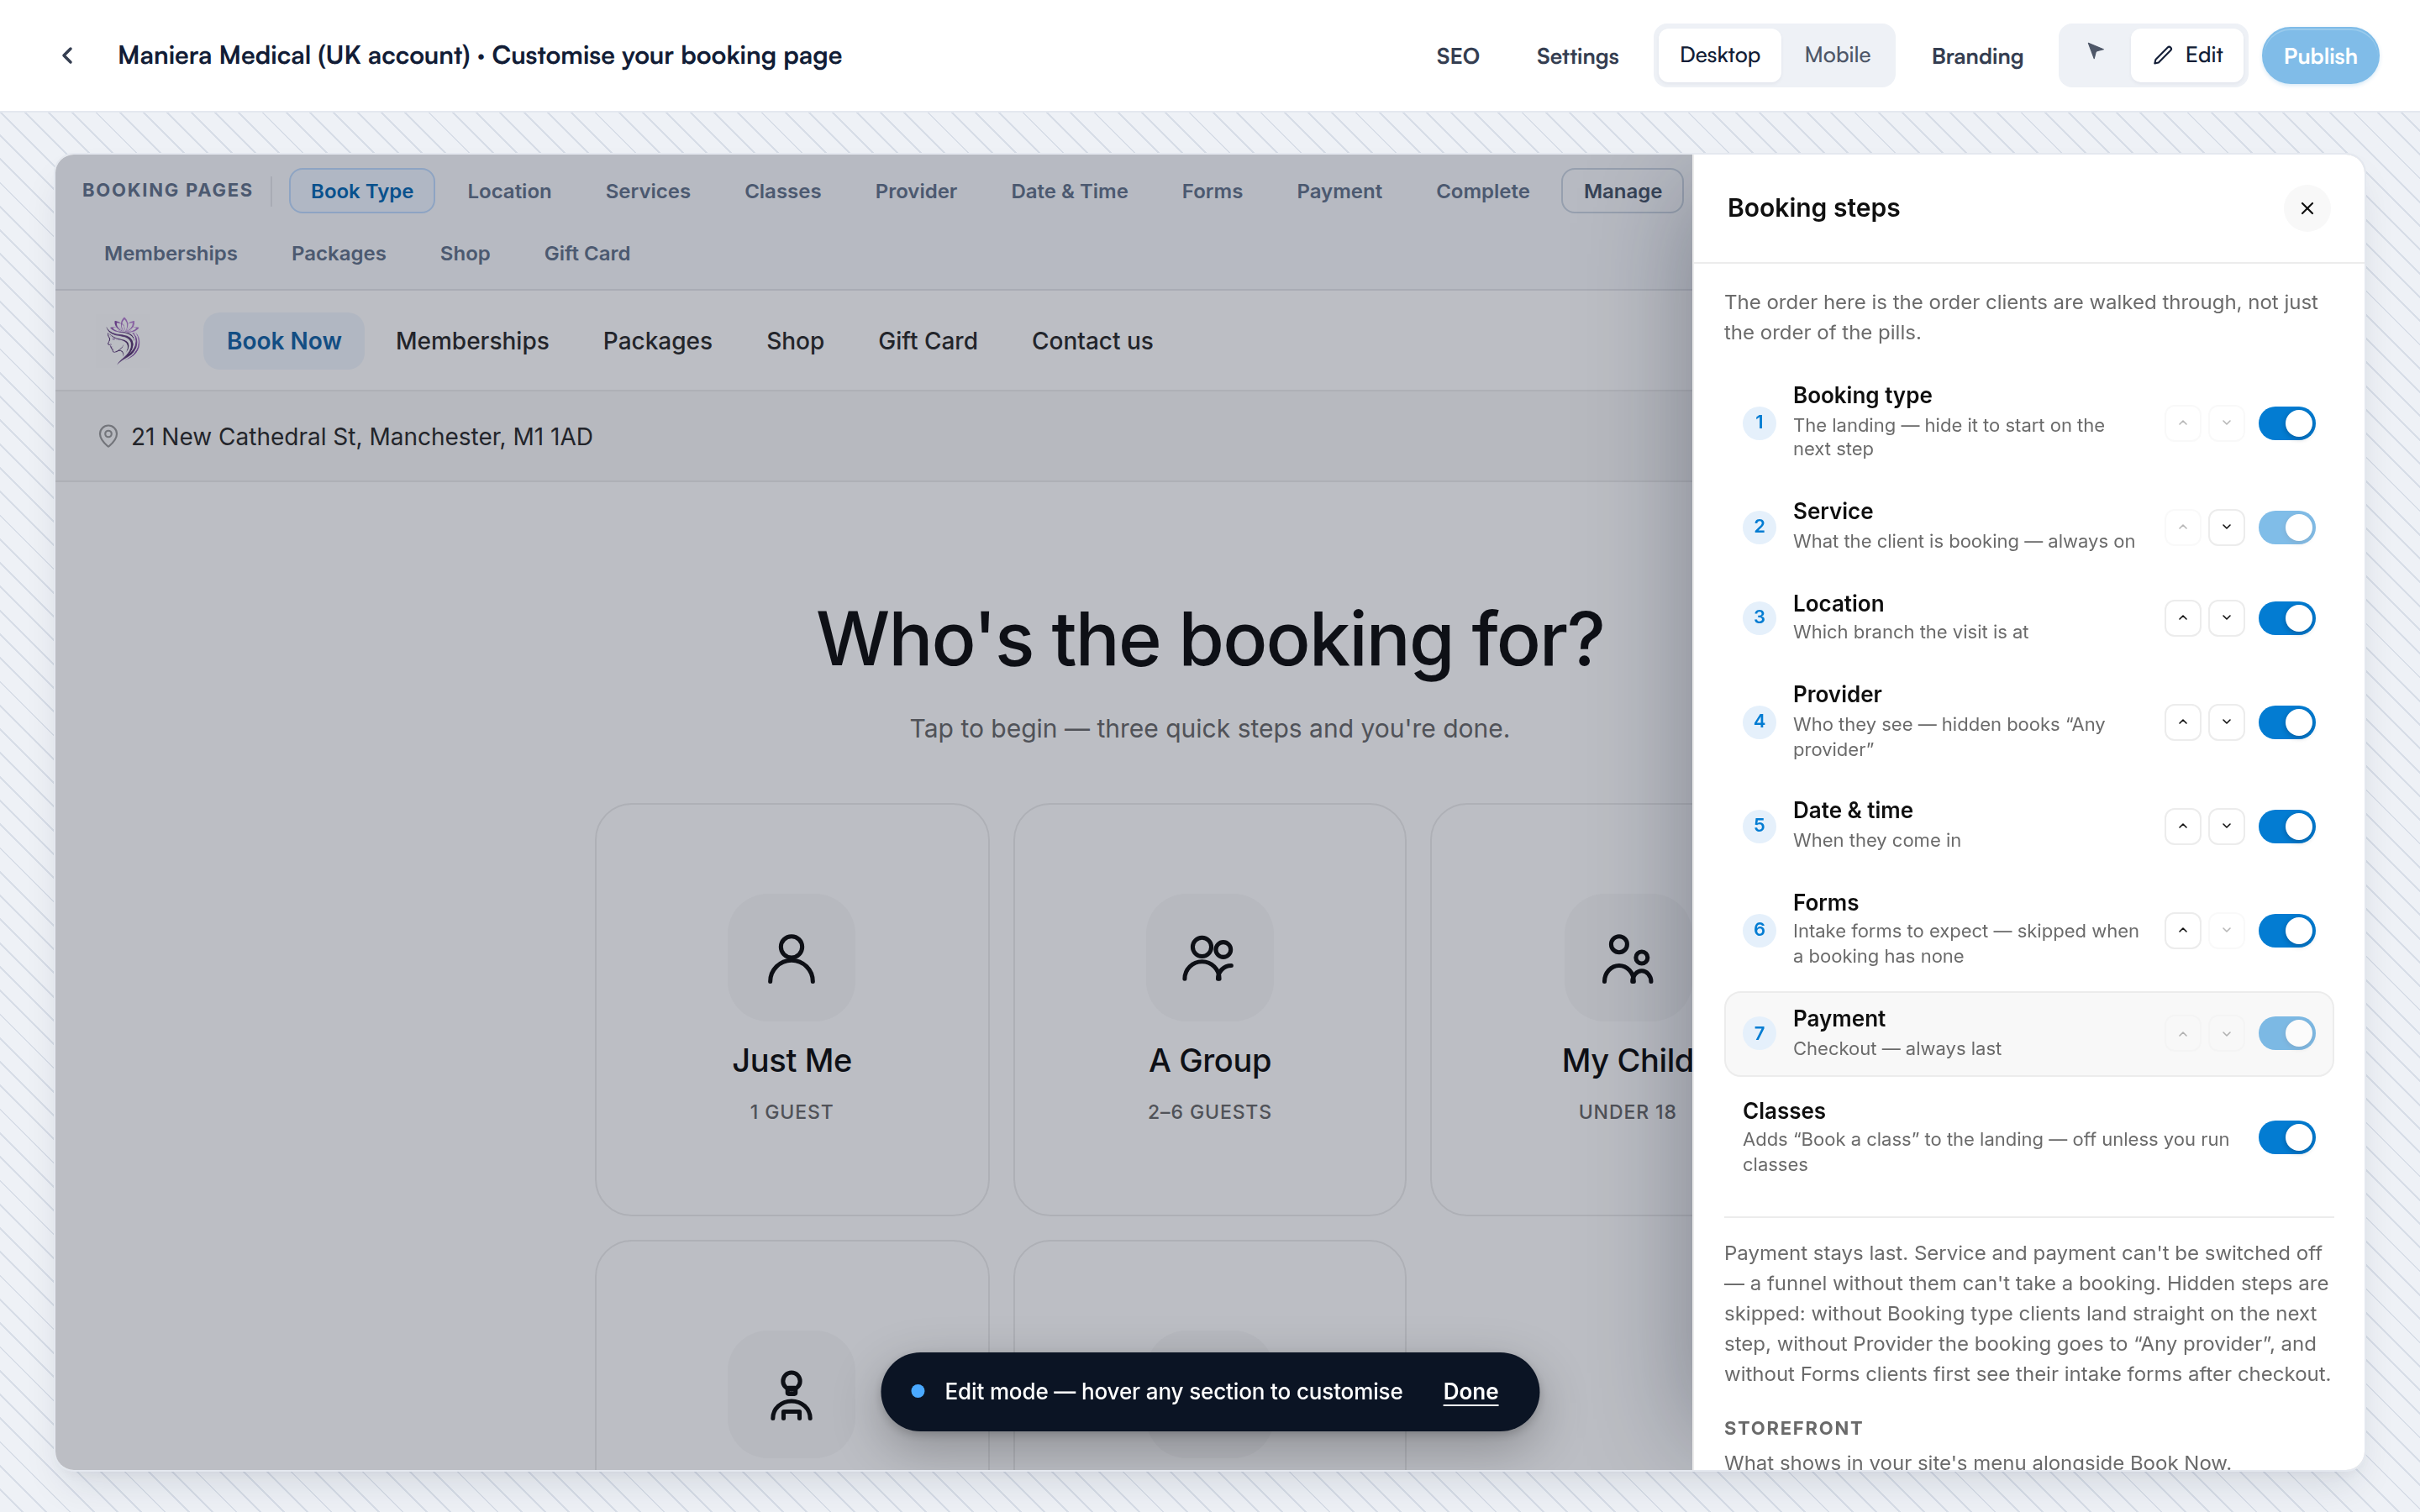Open the SEO settings
Screen dimensions: 2420x1512
click(1457, 56)
